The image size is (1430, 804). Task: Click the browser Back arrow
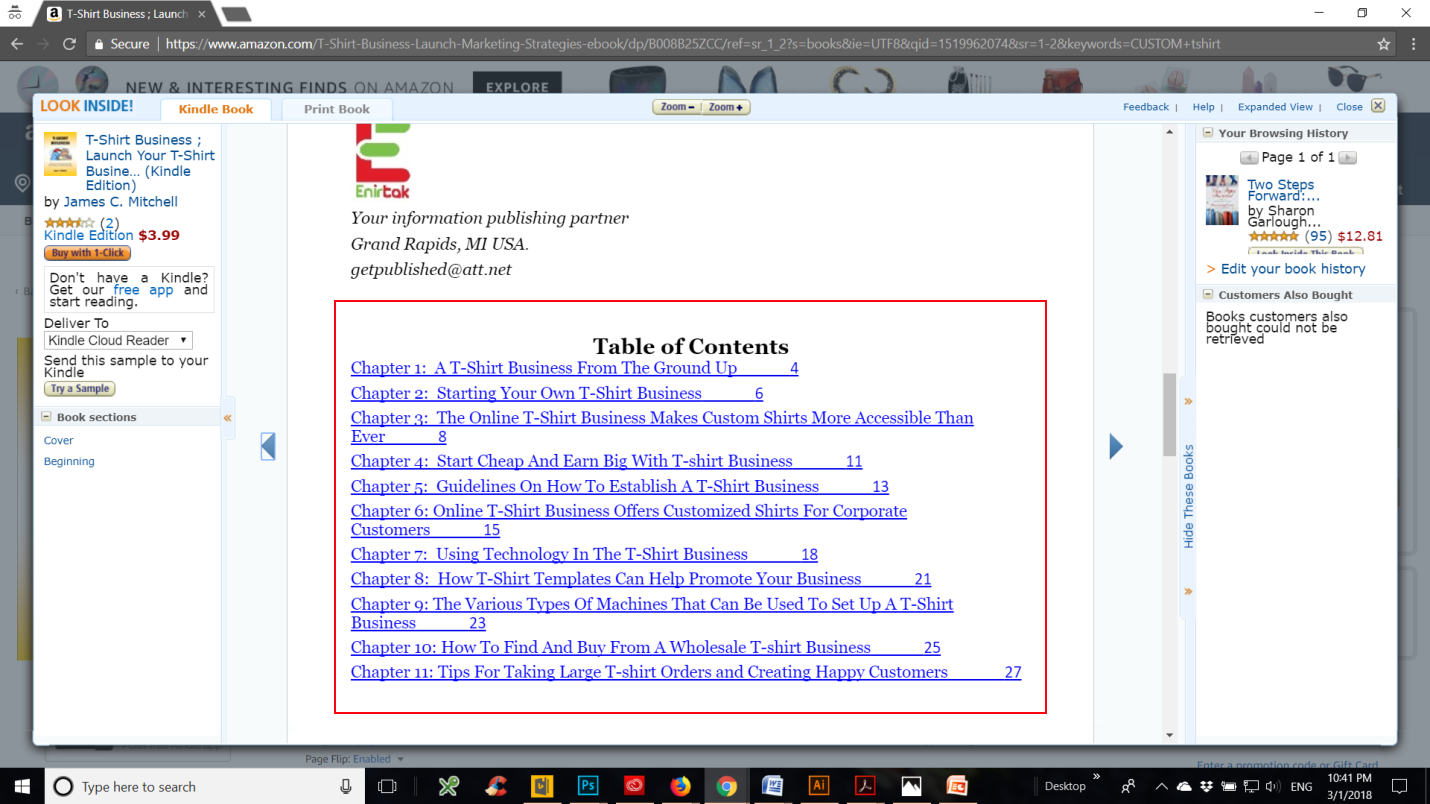click(x=17, y=44)
